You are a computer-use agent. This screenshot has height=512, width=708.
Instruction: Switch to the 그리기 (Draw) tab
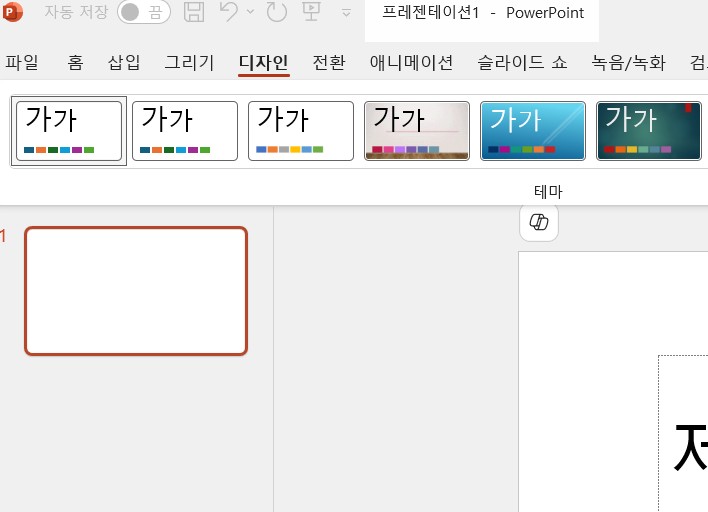click(189, 62)
